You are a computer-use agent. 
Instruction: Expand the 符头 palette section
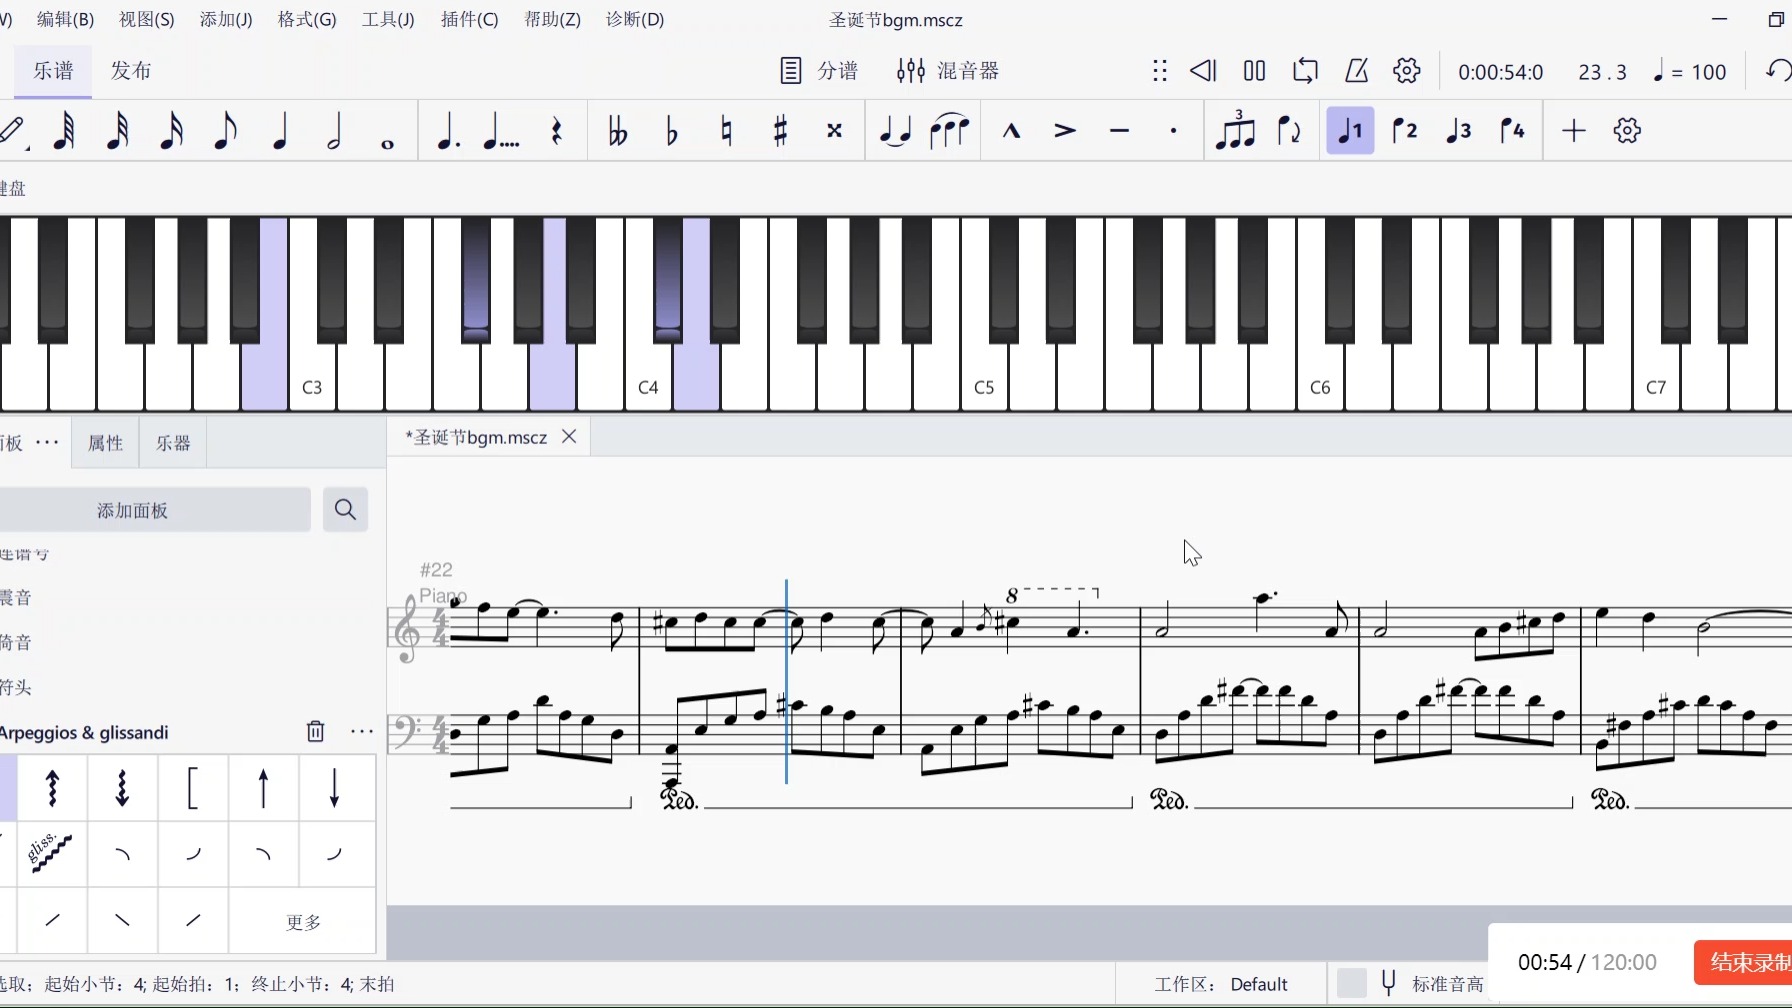point(17,687)
